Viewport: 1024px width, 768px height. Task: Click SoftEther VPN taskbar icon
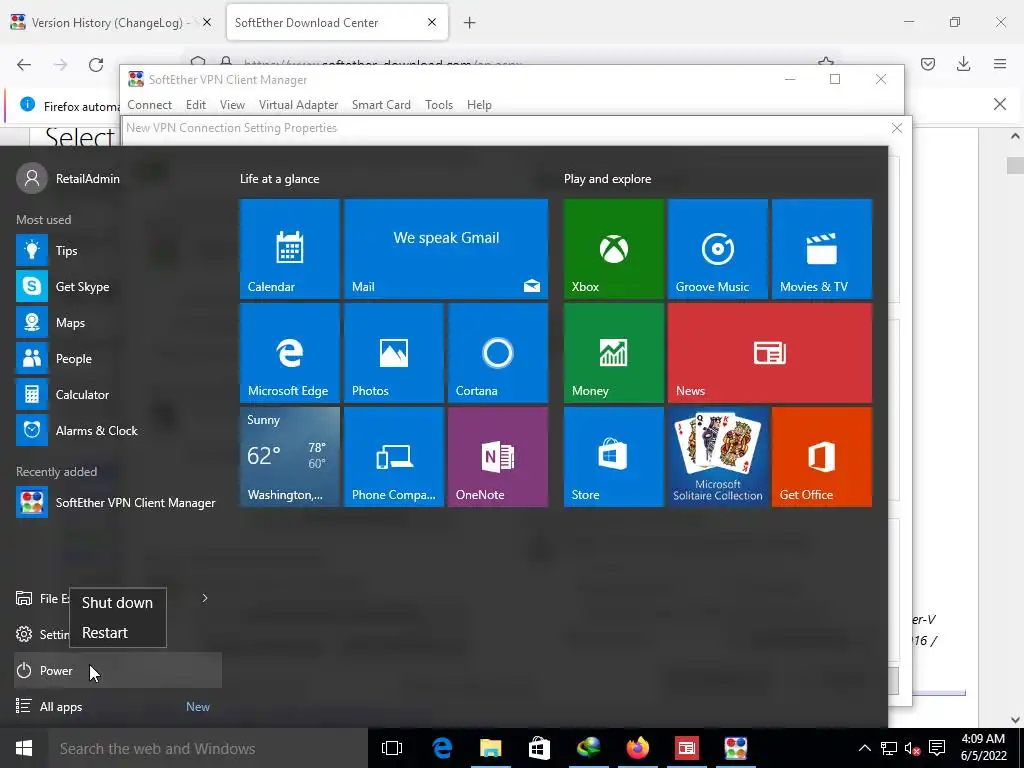(x=735, y=748)
